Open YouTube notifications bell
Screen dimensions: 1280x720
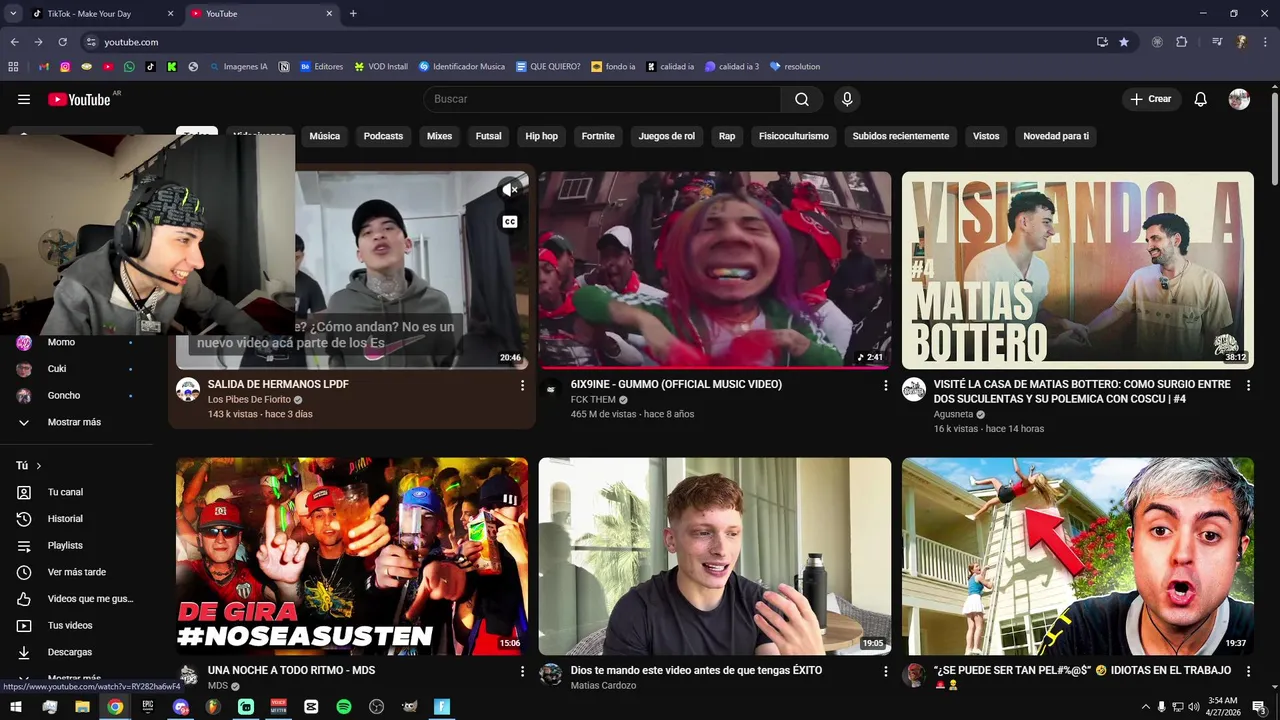pyautogui.click(x=1201, y=99)
